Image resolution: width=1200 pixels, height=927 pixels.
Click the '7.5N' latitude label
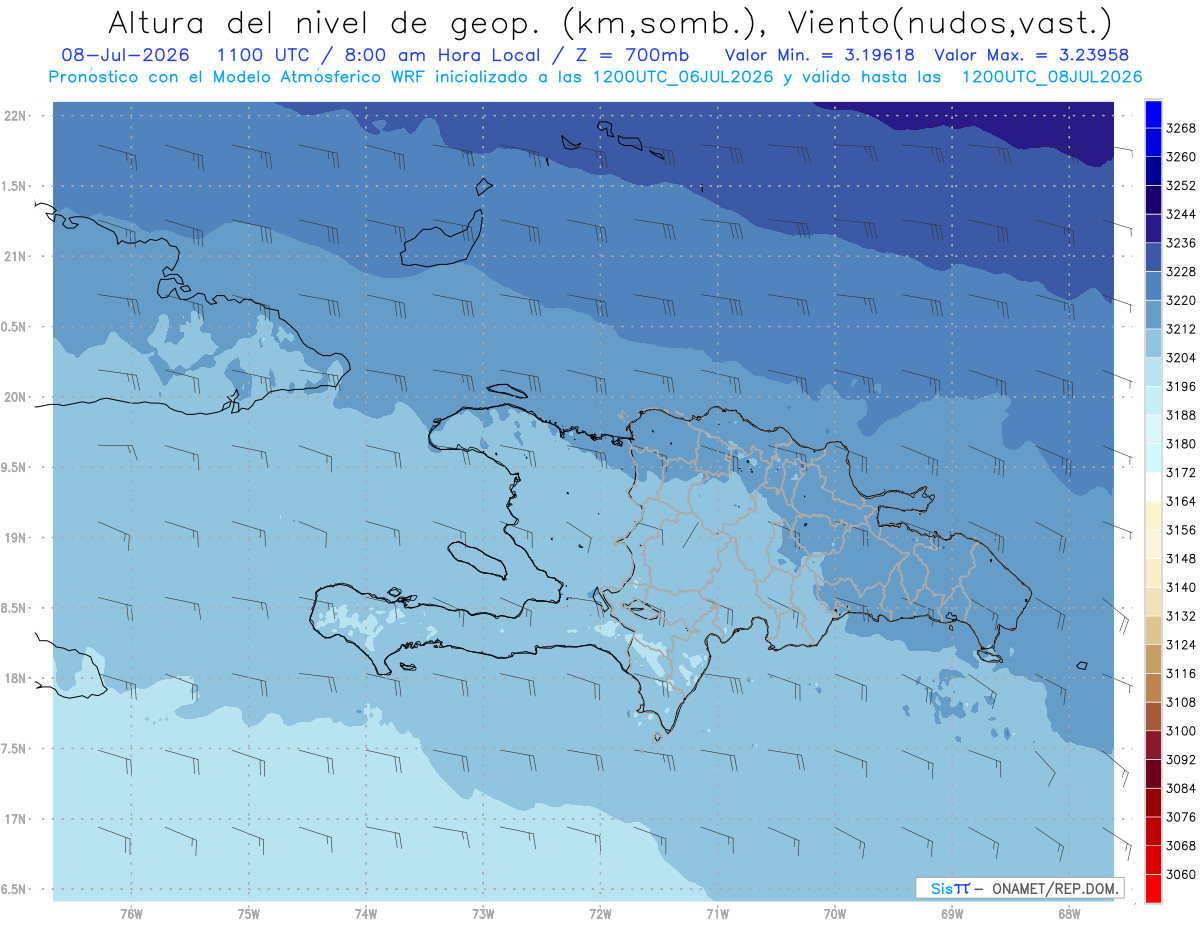point(15,749)
